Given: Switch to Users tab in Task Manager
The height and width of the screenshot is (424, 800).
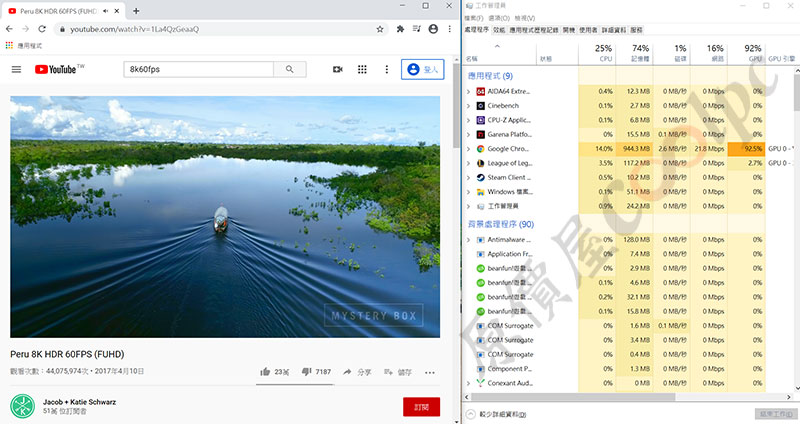Looking at the screenshot, I should coord(588,30).
